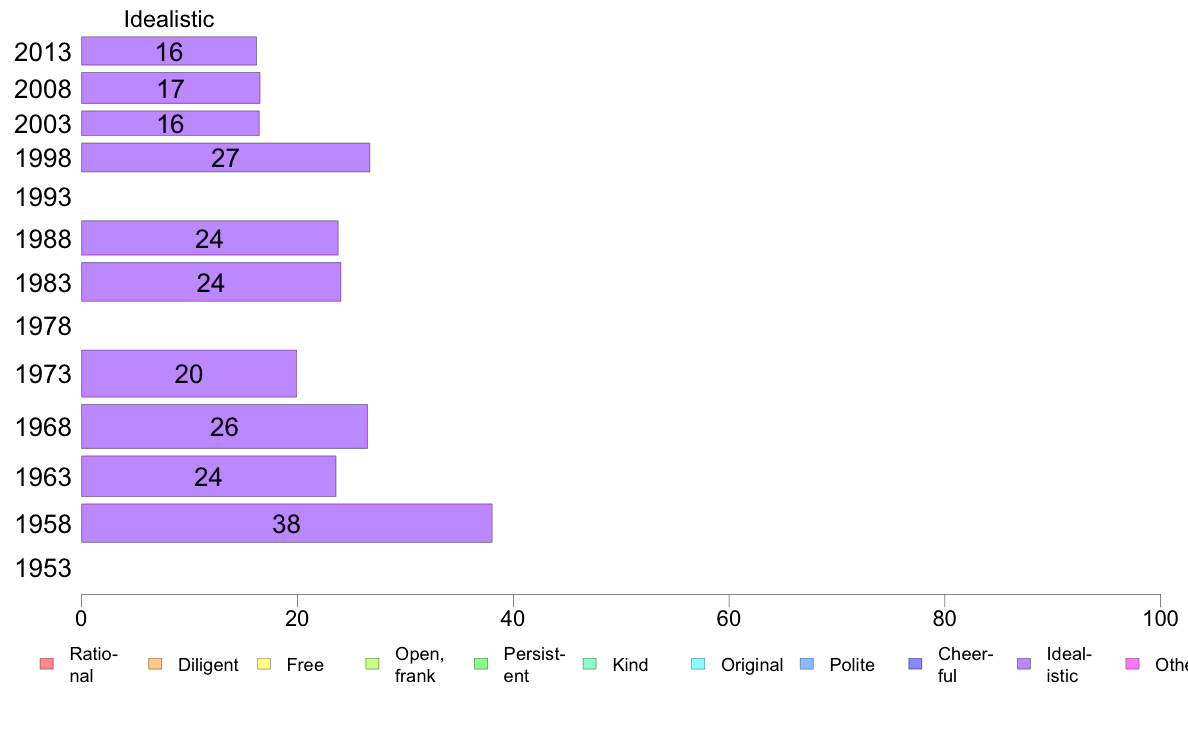Select the 1993 year axis label
This screenshot has height=736, width=1188.
tap(42, 197)
